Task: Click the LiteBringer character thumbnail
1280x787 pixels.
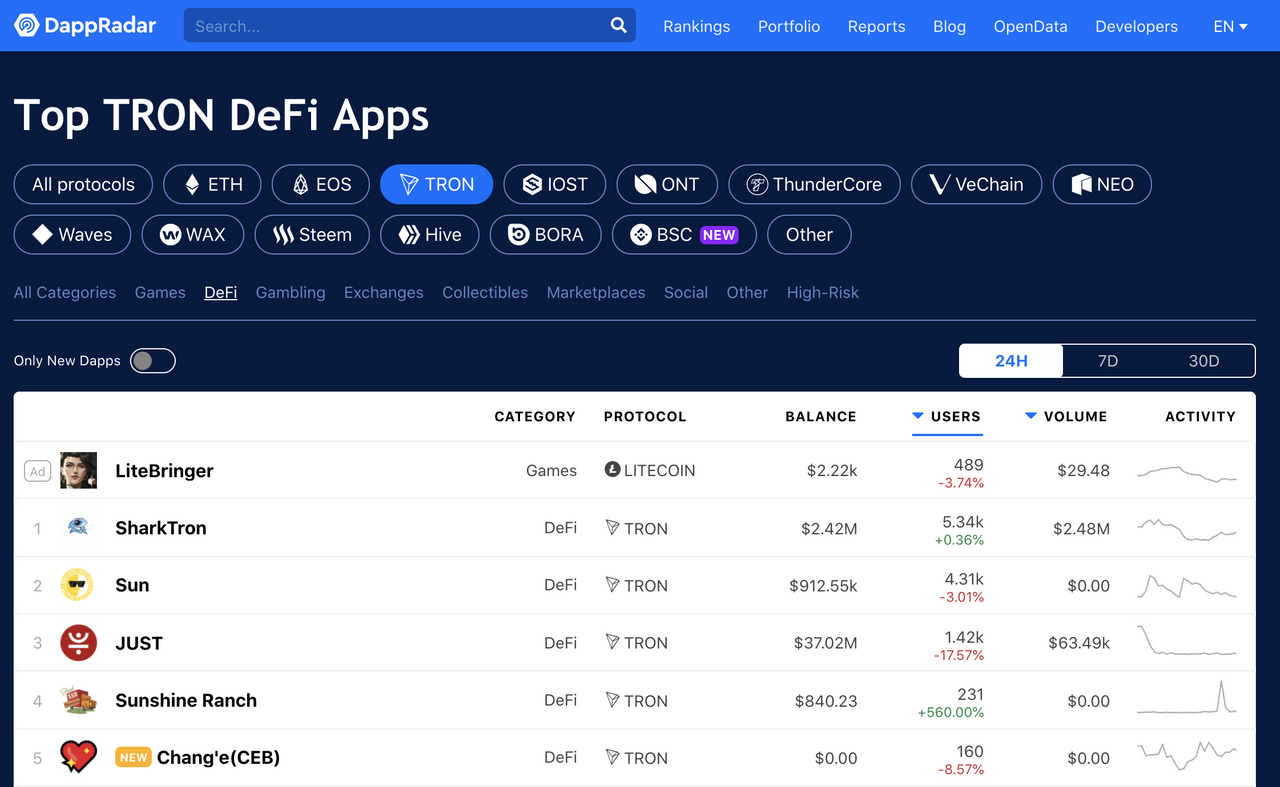Action: pyautogui.click(x=78, y=470)
